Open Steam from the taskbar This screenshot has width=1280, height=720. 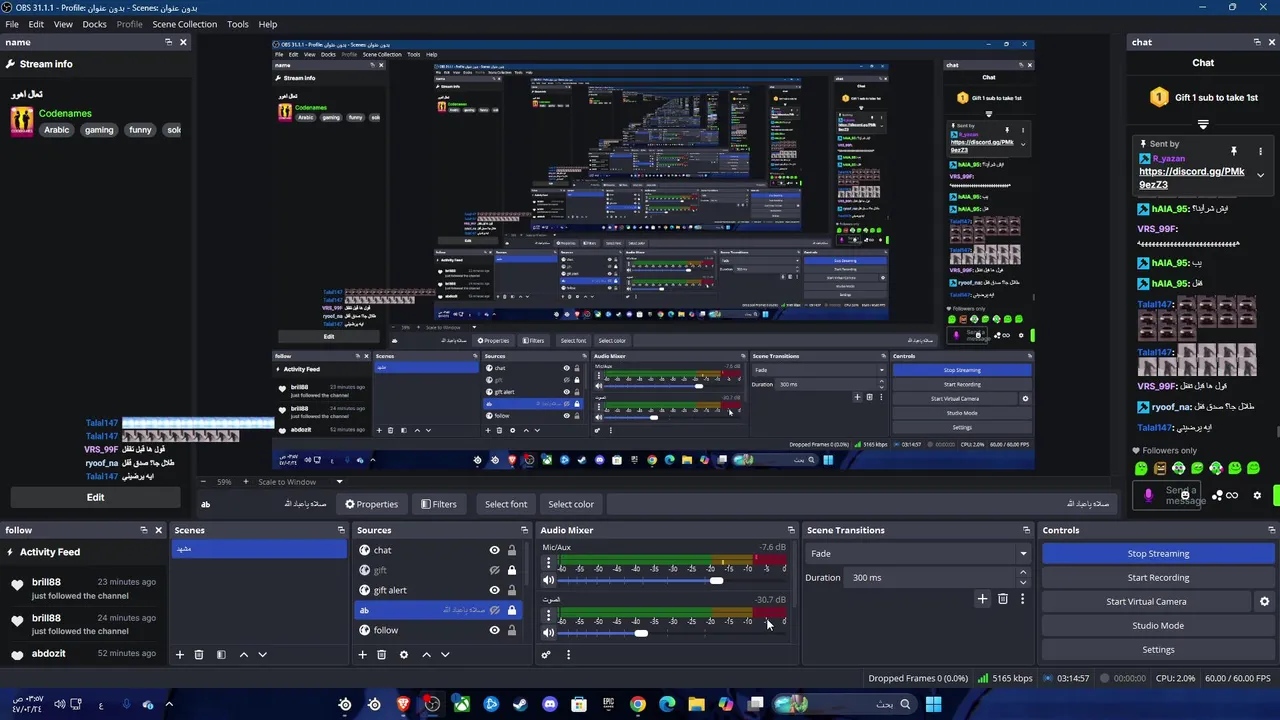point(520,704)
